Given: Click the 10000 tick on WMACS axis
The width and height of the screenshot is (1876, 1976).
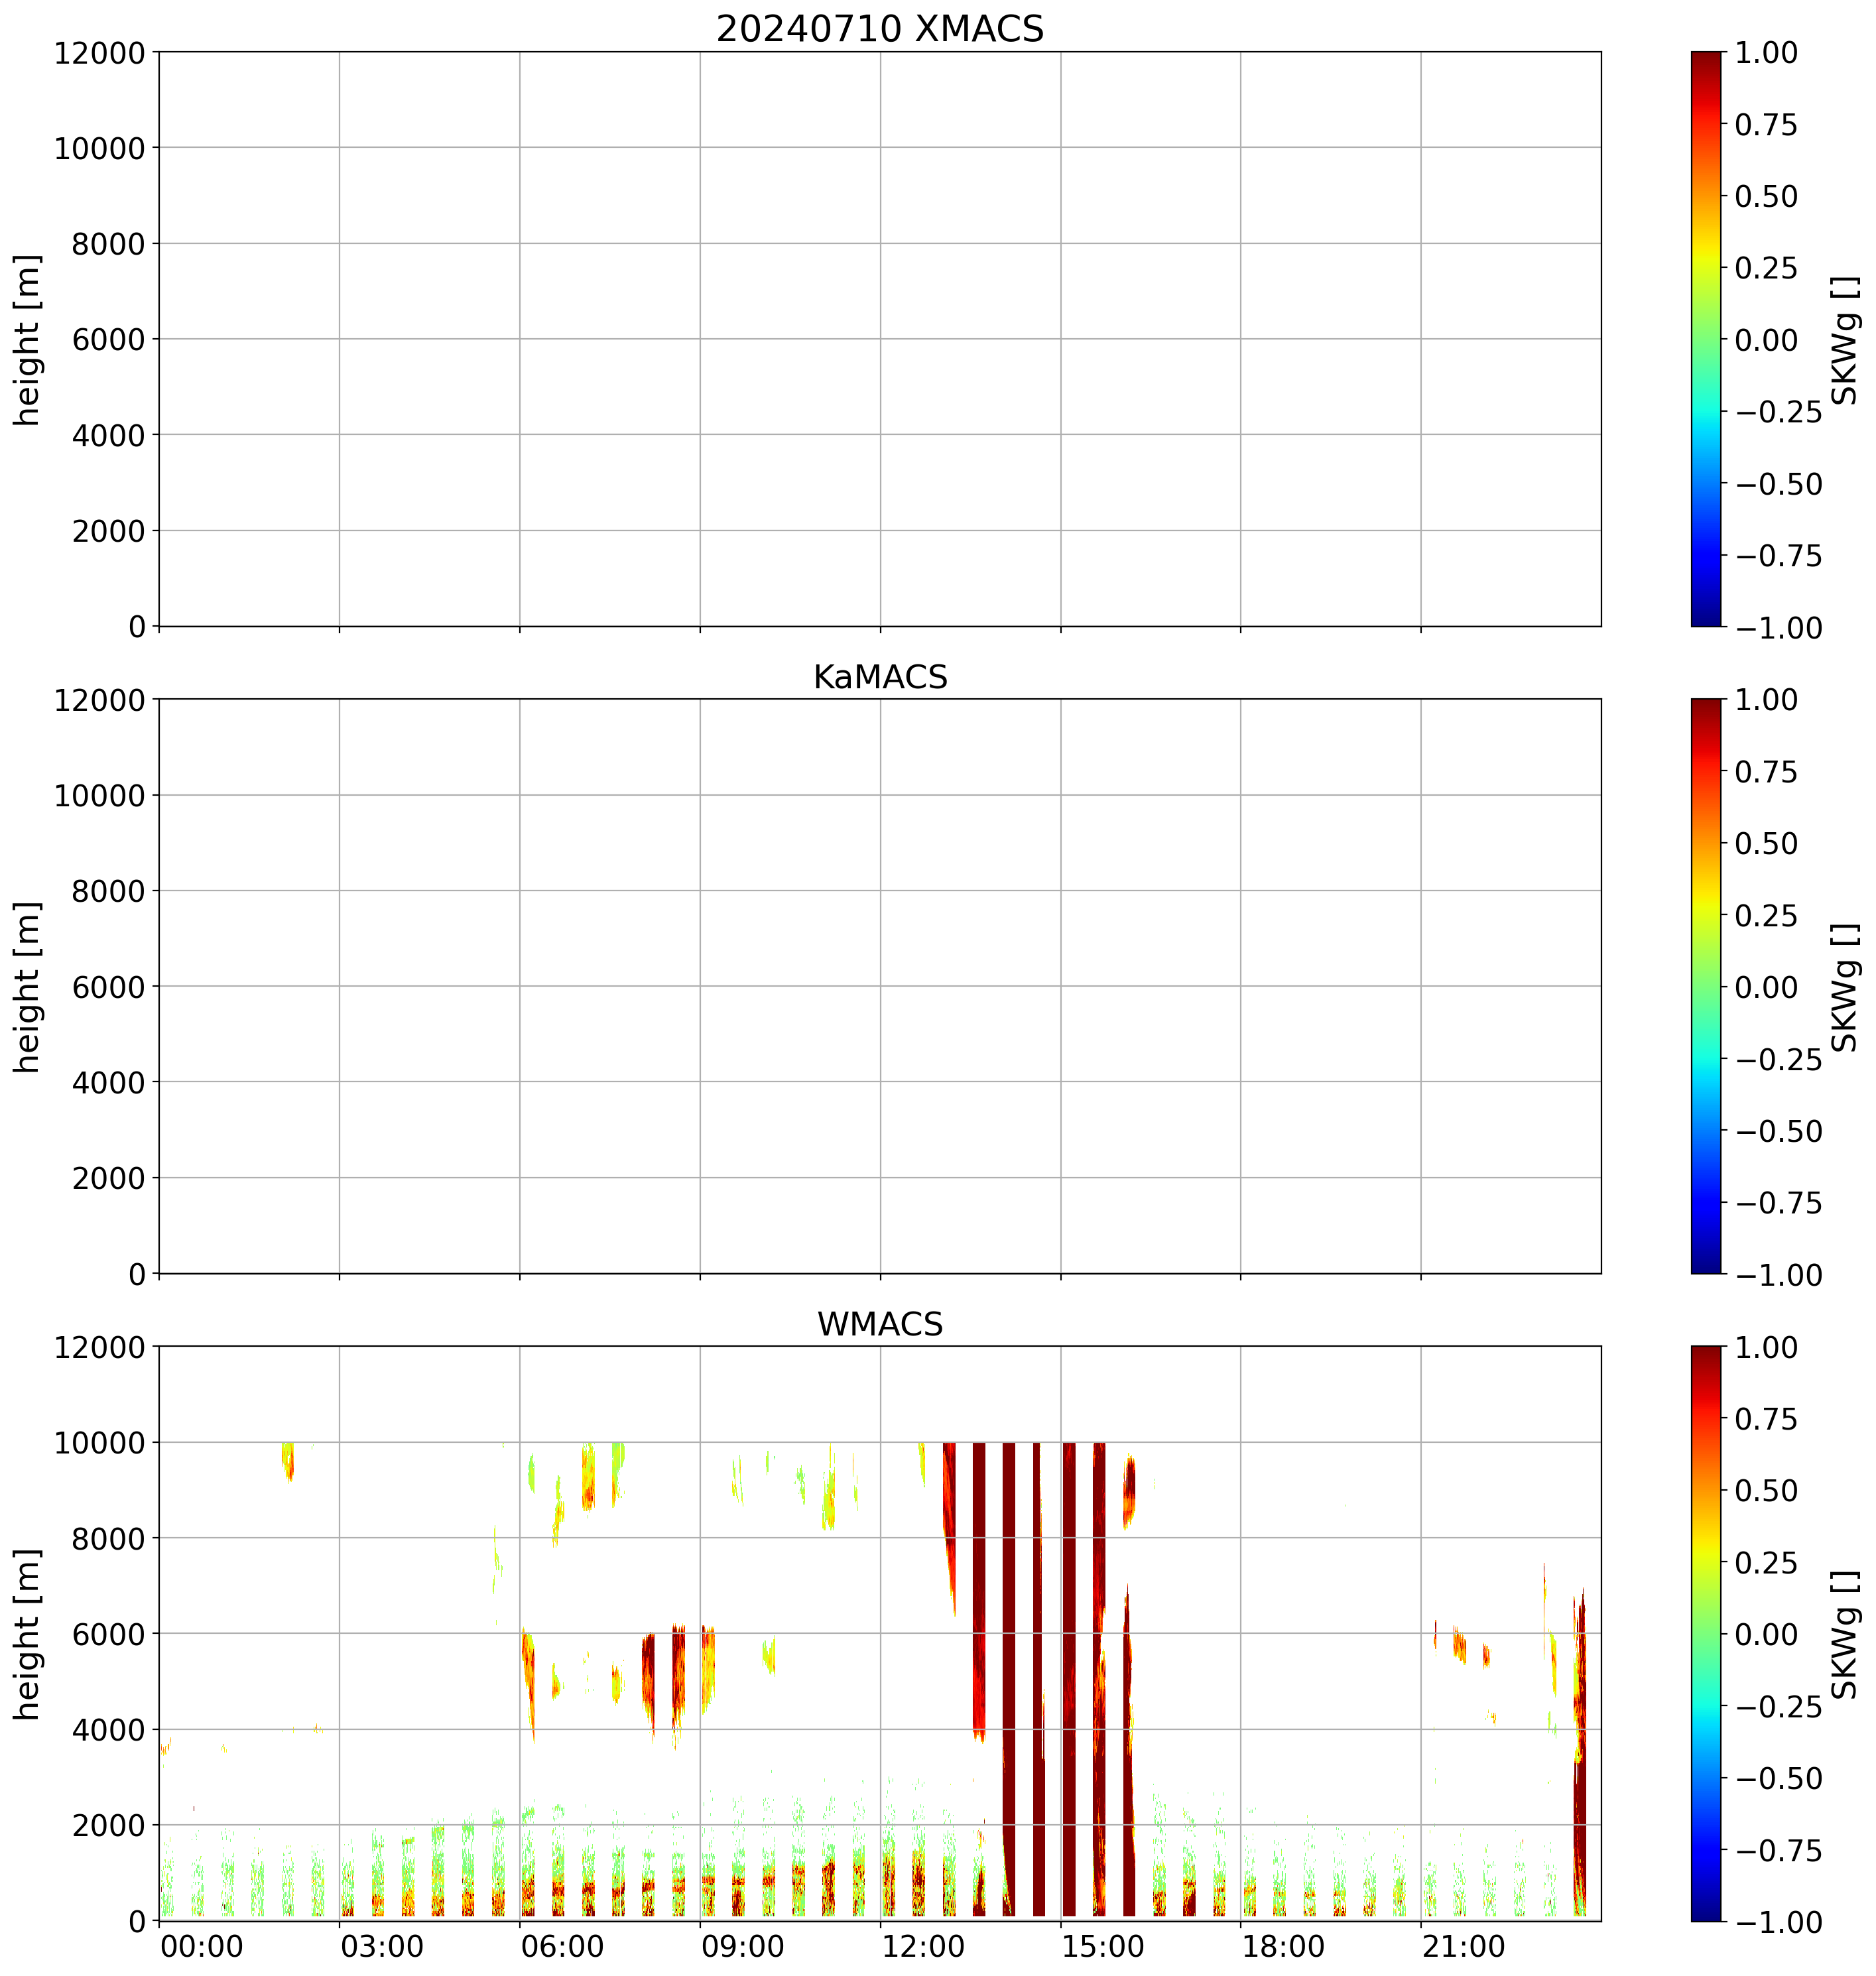Looking at the screenshot, I should pos(99,1443).
